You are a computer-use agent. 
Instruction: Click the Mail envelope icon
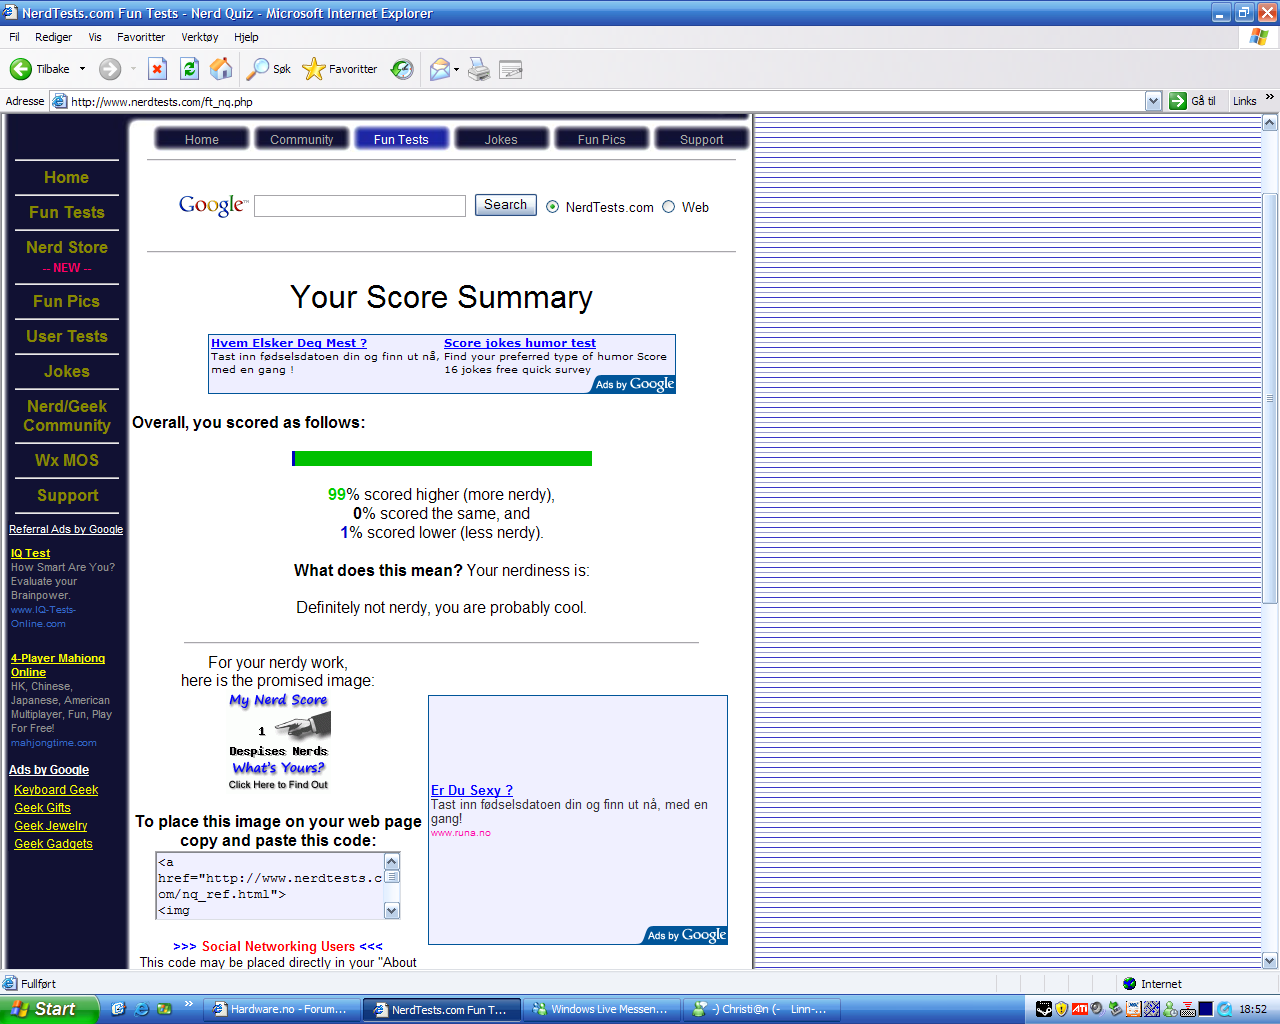pyautogui.click(x=440, y=69)
